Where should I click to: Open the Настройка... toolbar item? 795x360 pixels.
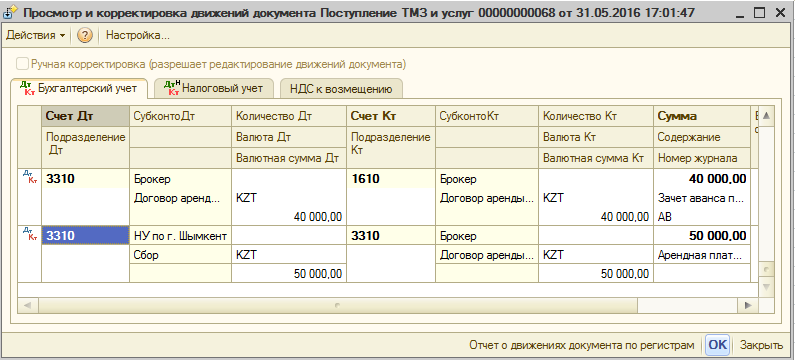click(137, 35)
